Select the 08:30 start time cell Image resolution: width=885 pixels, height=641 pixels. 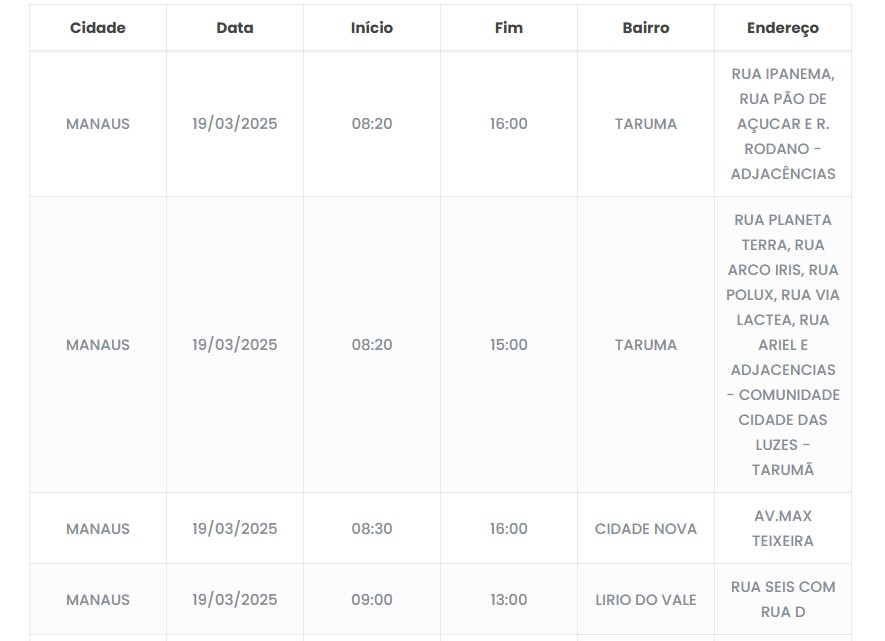(x=372, y=529)
